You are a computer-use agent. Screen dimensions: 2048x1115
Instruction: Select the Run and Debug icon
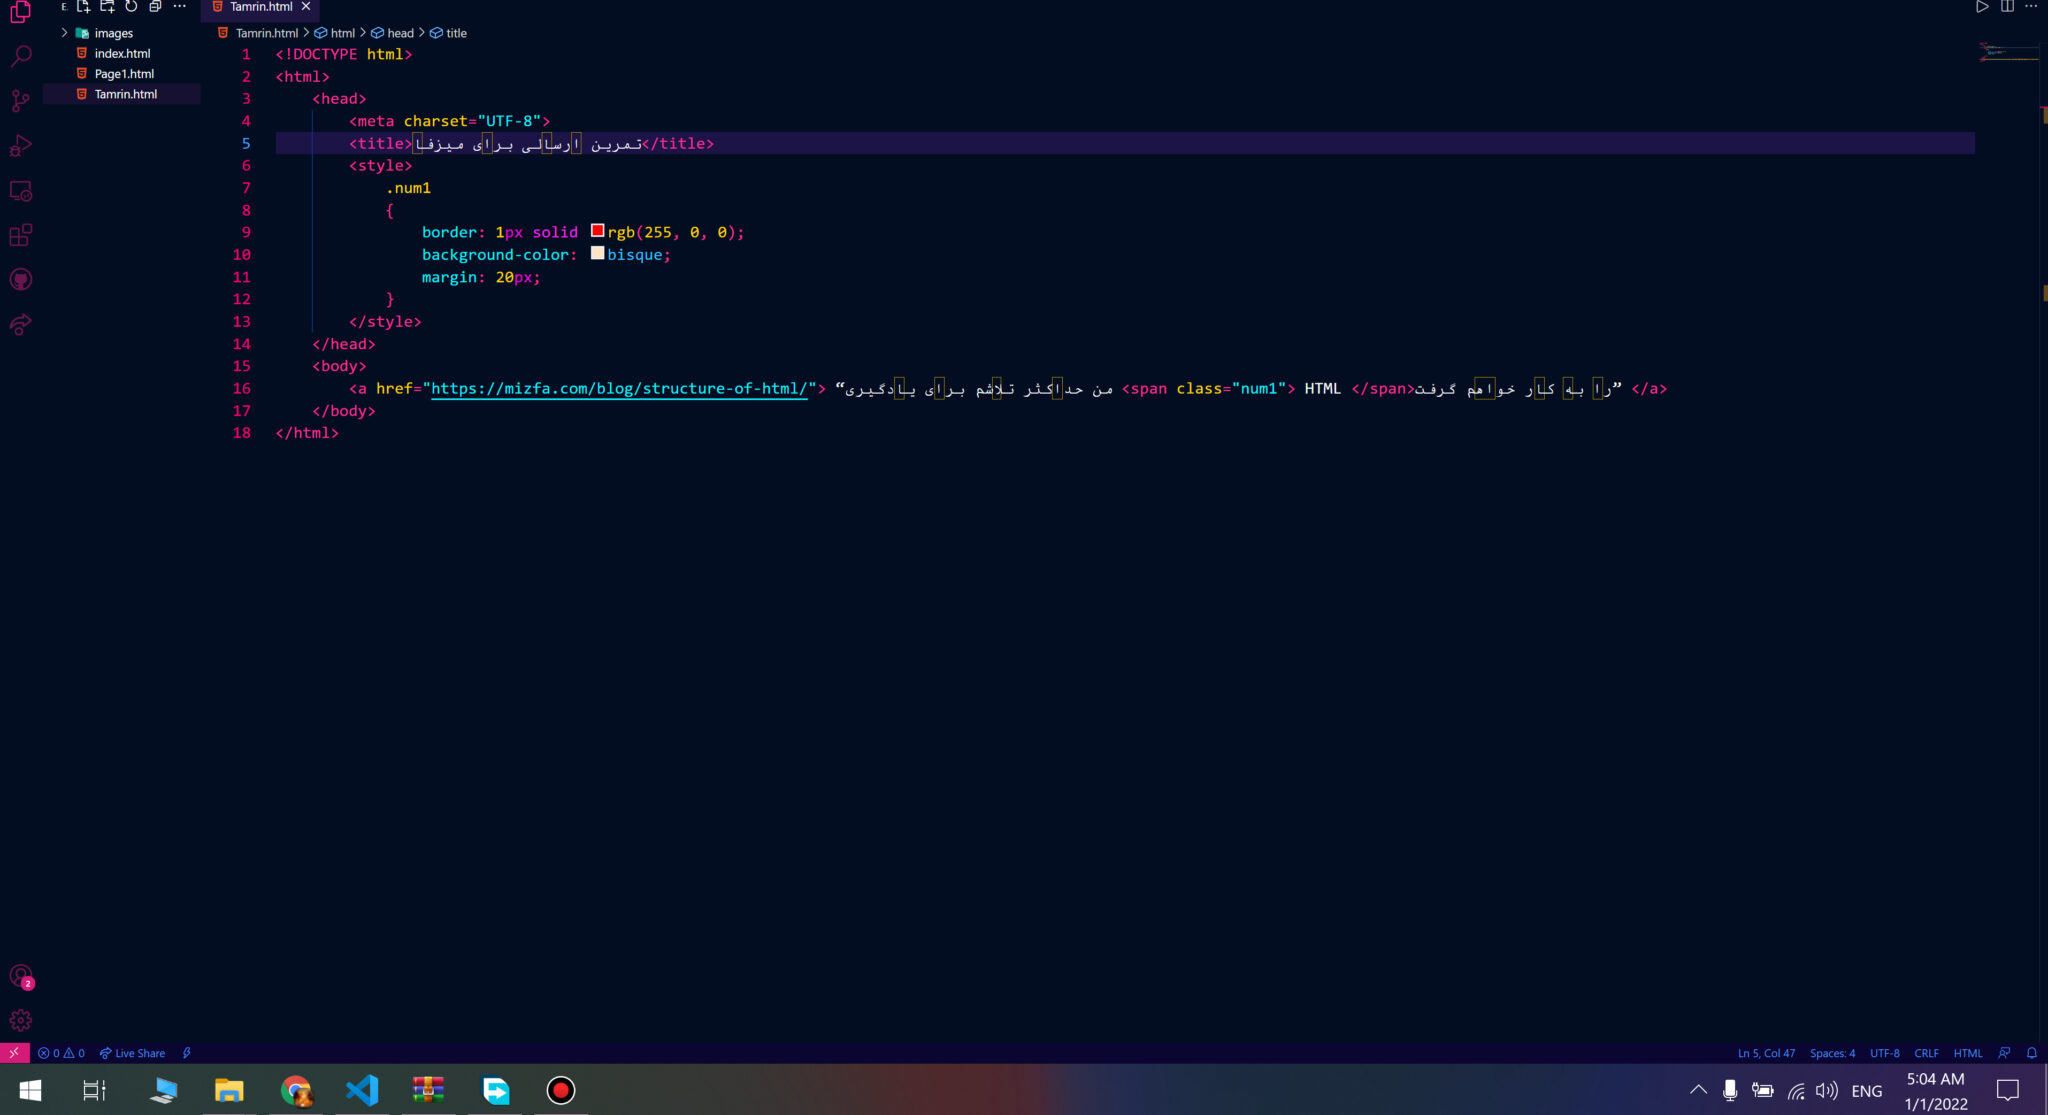[20, 145]
